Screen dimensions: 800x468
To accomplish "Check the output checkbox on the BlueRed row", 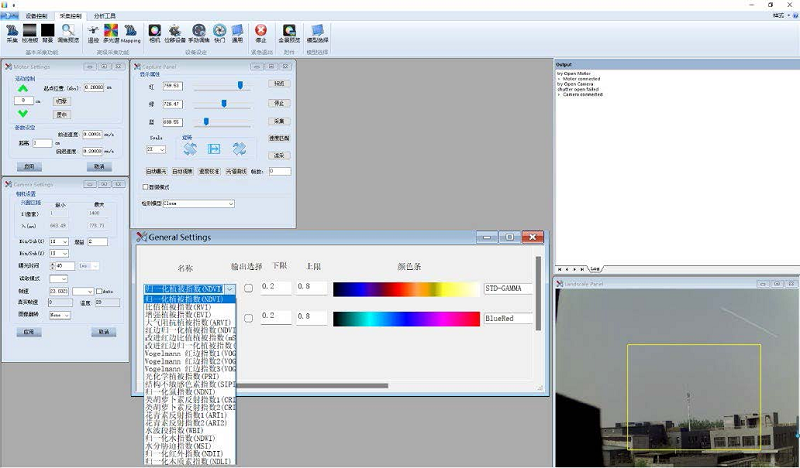I will point(249,318).
